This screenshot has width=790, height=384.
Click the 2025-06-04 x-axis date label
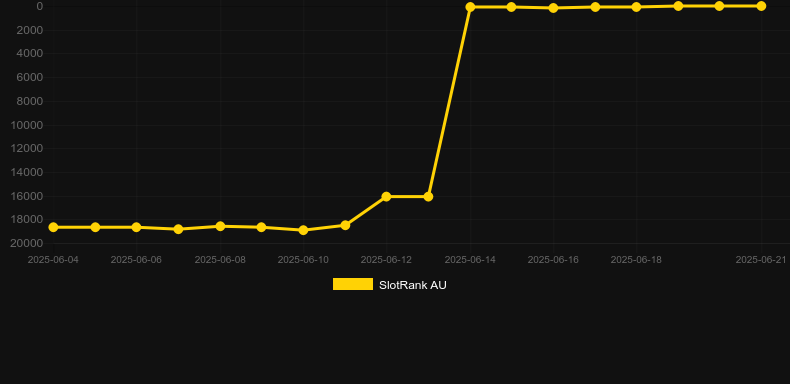53,260
